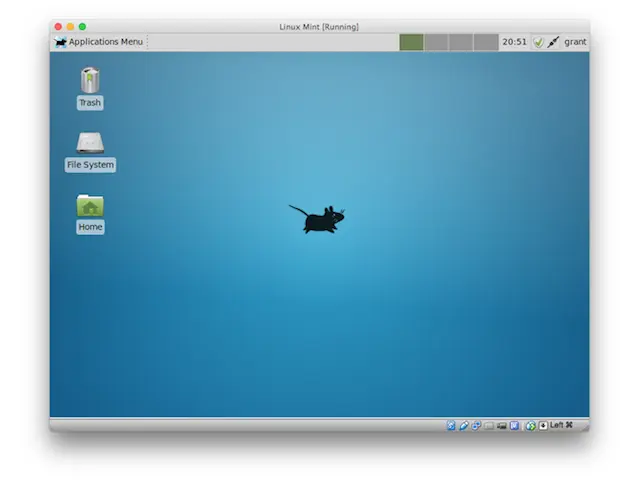Click the 20:51 panel clock
Image resolution: width=640 pixels, height=480 pixels.
click(x=514, y=42)
